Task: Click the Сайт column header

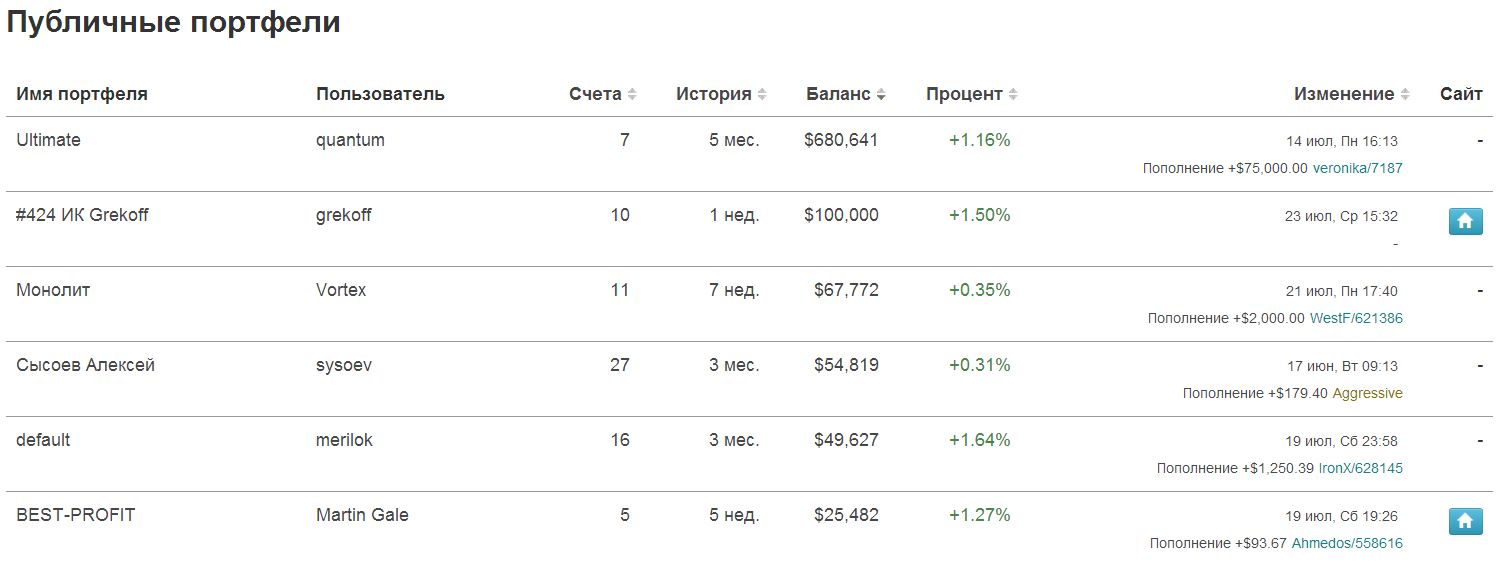Action: coord(1461,94)
